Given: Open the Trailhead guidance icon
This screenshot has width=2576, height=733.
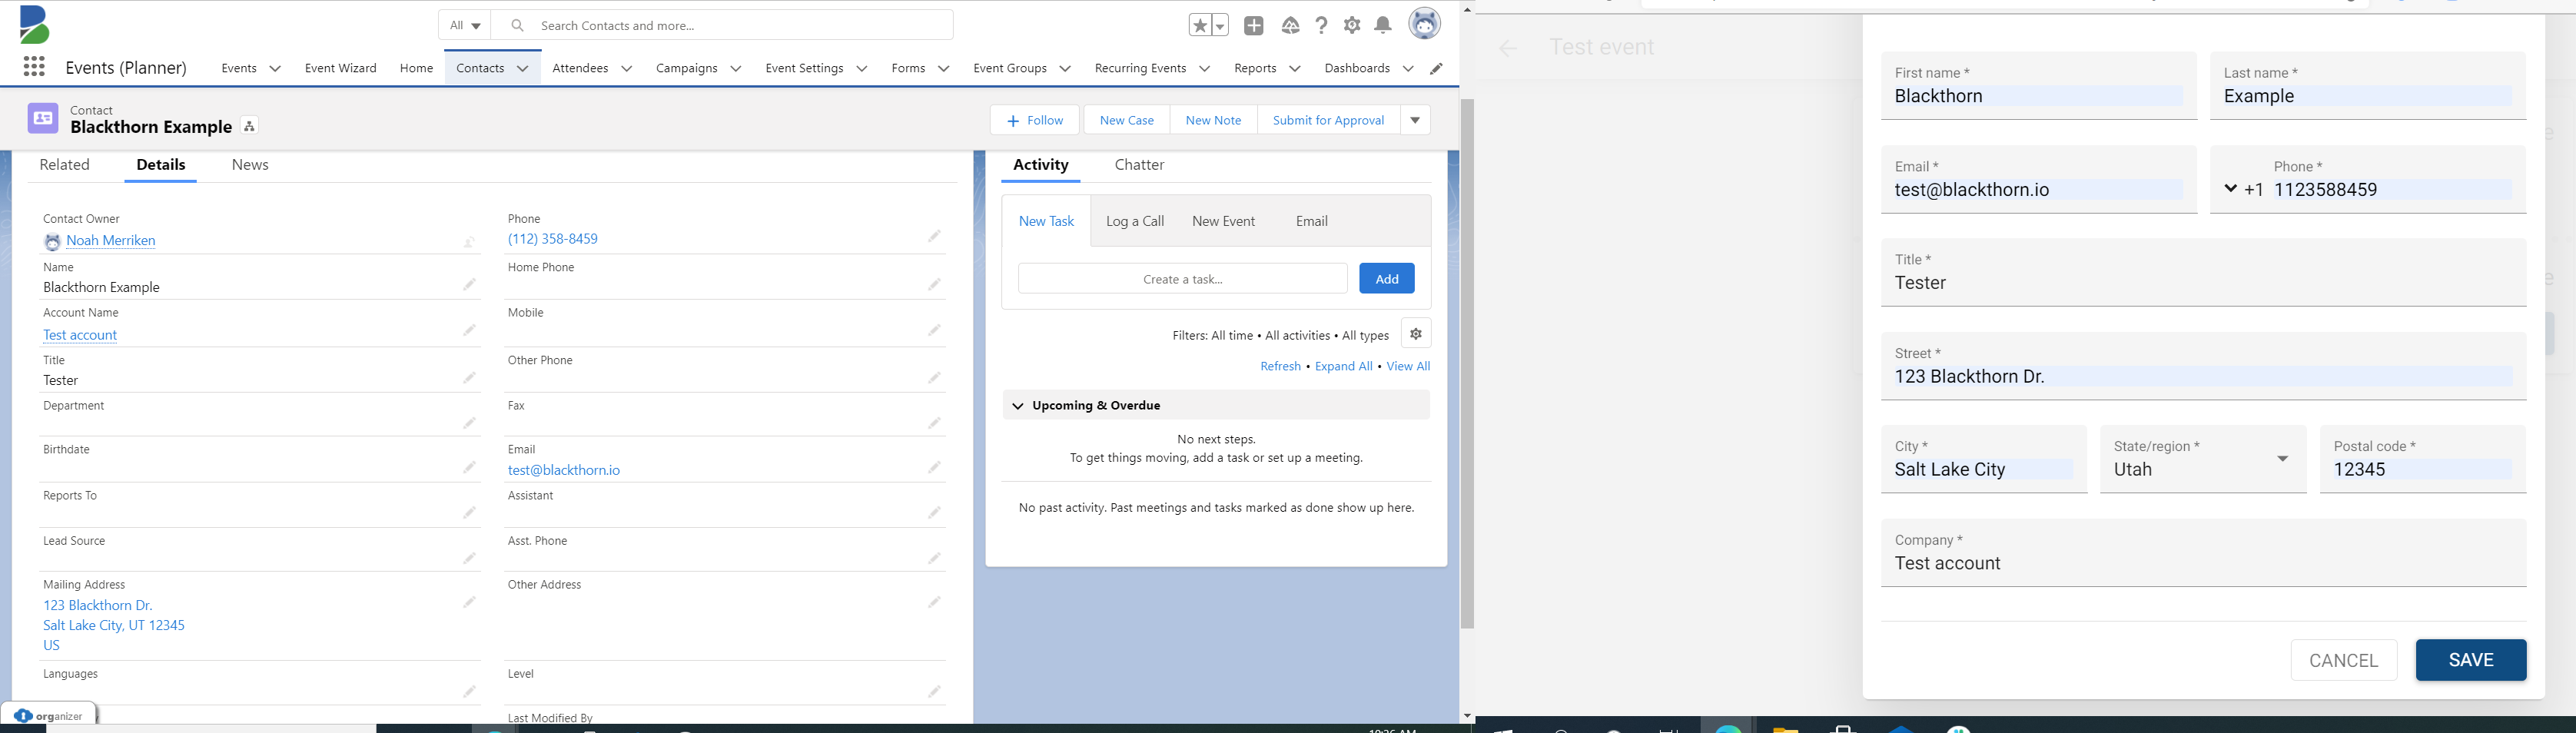Looking at the screenshot, I should point(1290,26).
